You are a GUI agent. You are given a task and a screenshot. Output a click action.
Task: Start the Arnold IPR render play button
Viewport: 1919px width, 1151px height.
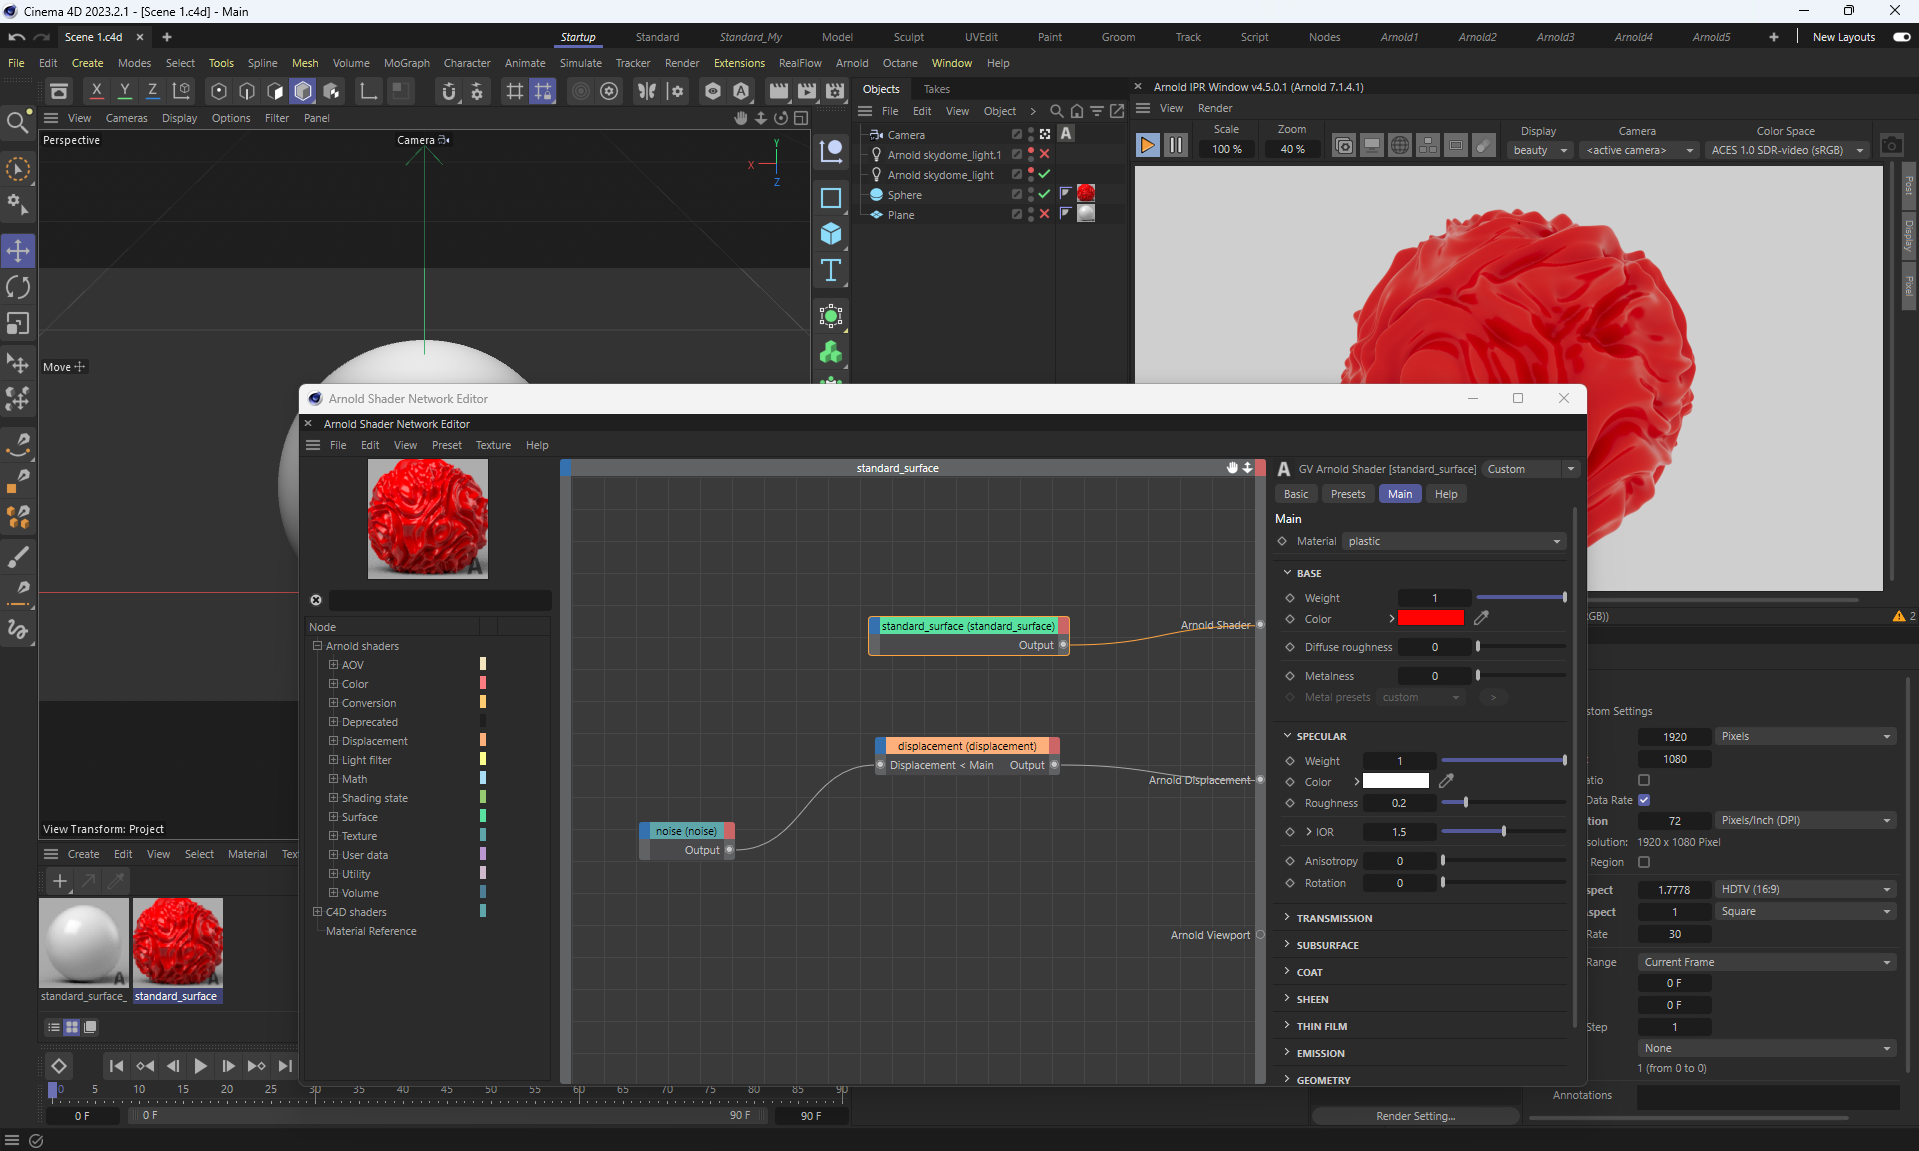1147,145
